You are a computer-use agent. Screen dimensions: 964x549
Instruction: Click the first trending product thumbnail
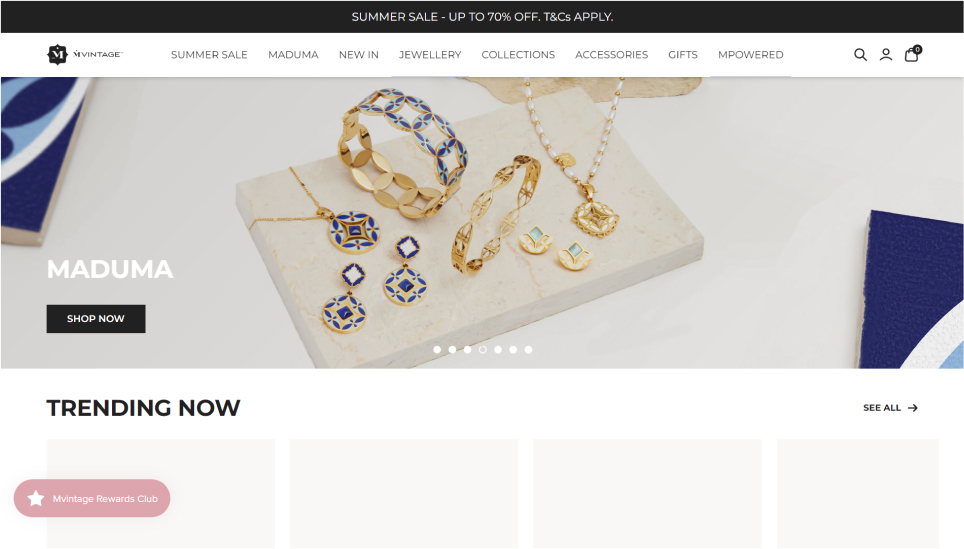(x=160, y=494)
